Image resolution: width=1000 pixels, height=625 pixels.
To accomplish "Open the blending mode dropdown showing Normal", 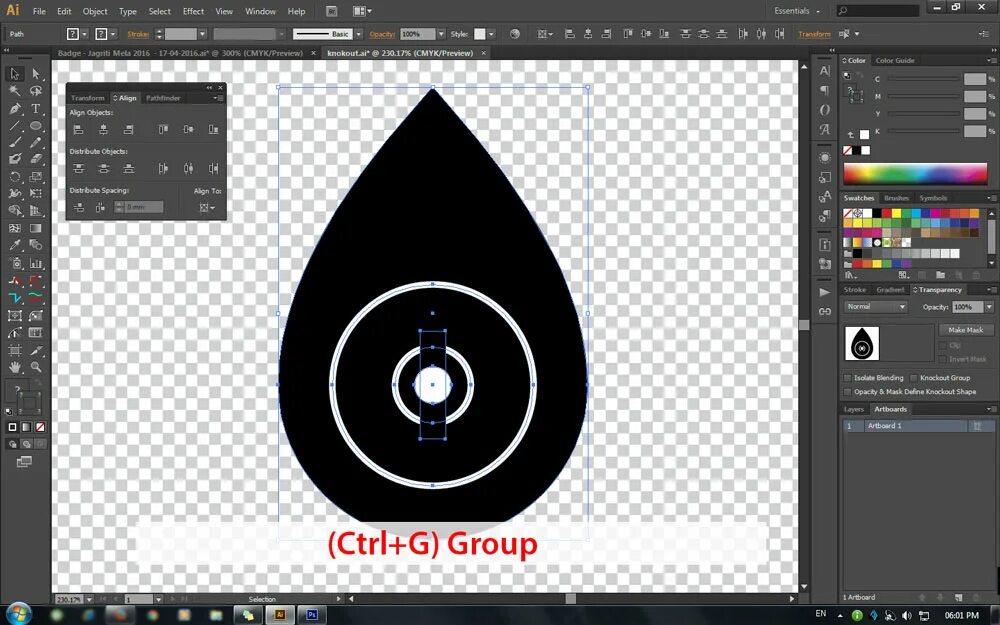I will click(x=875, y=307).
